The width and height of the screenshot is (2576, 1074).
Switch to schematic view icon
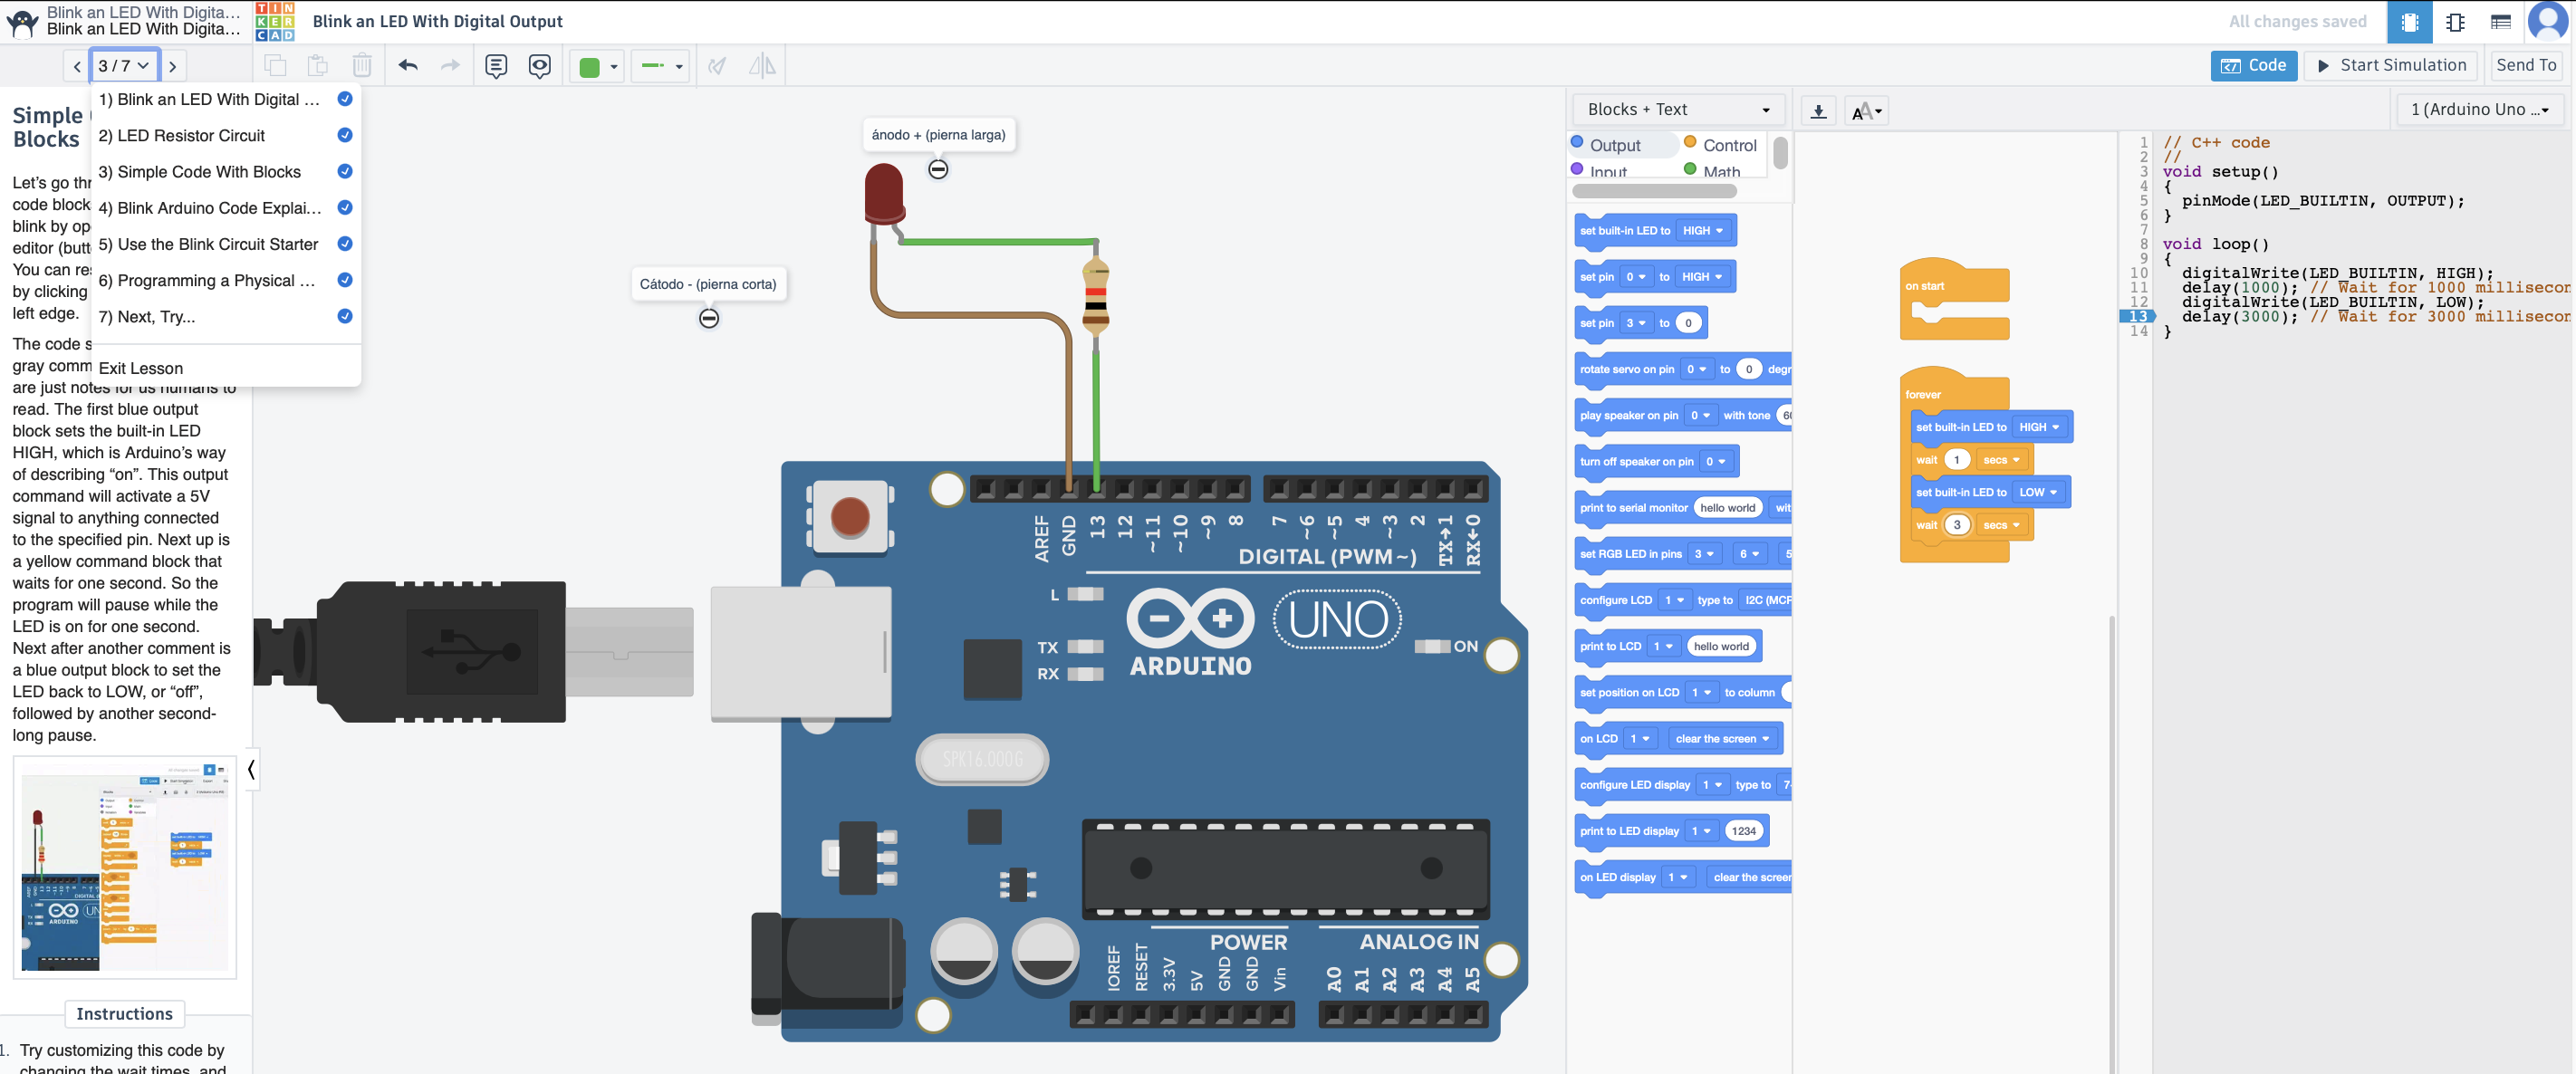pyautogui.click(x=2455, y=22)
